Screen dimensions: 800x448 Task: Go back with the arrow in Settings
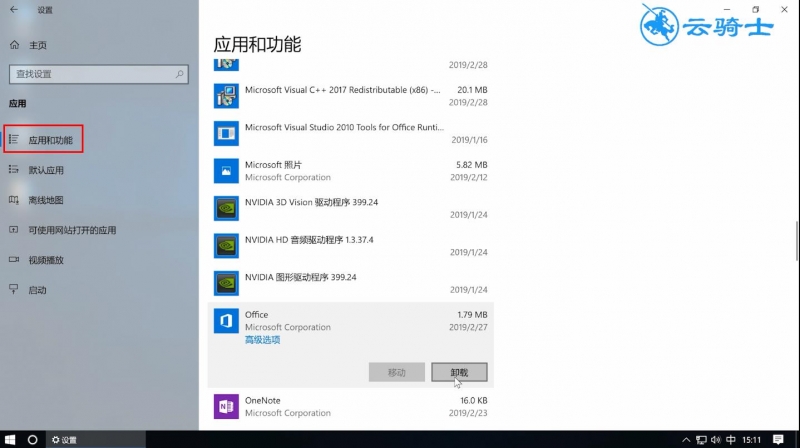coord(14,9)
